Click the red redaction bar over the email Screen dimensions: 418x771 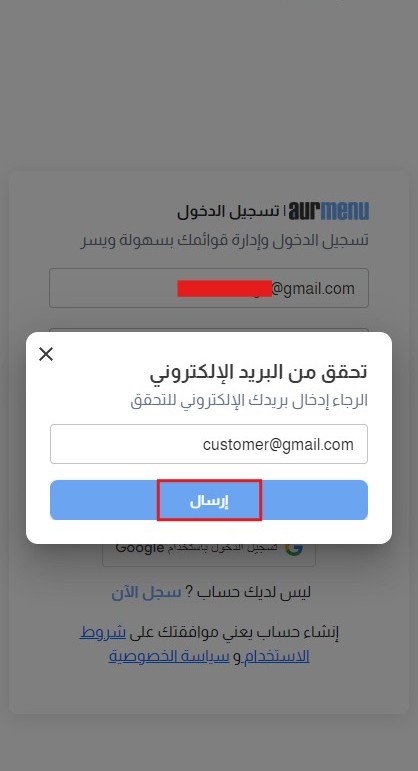tap(225, 289)
